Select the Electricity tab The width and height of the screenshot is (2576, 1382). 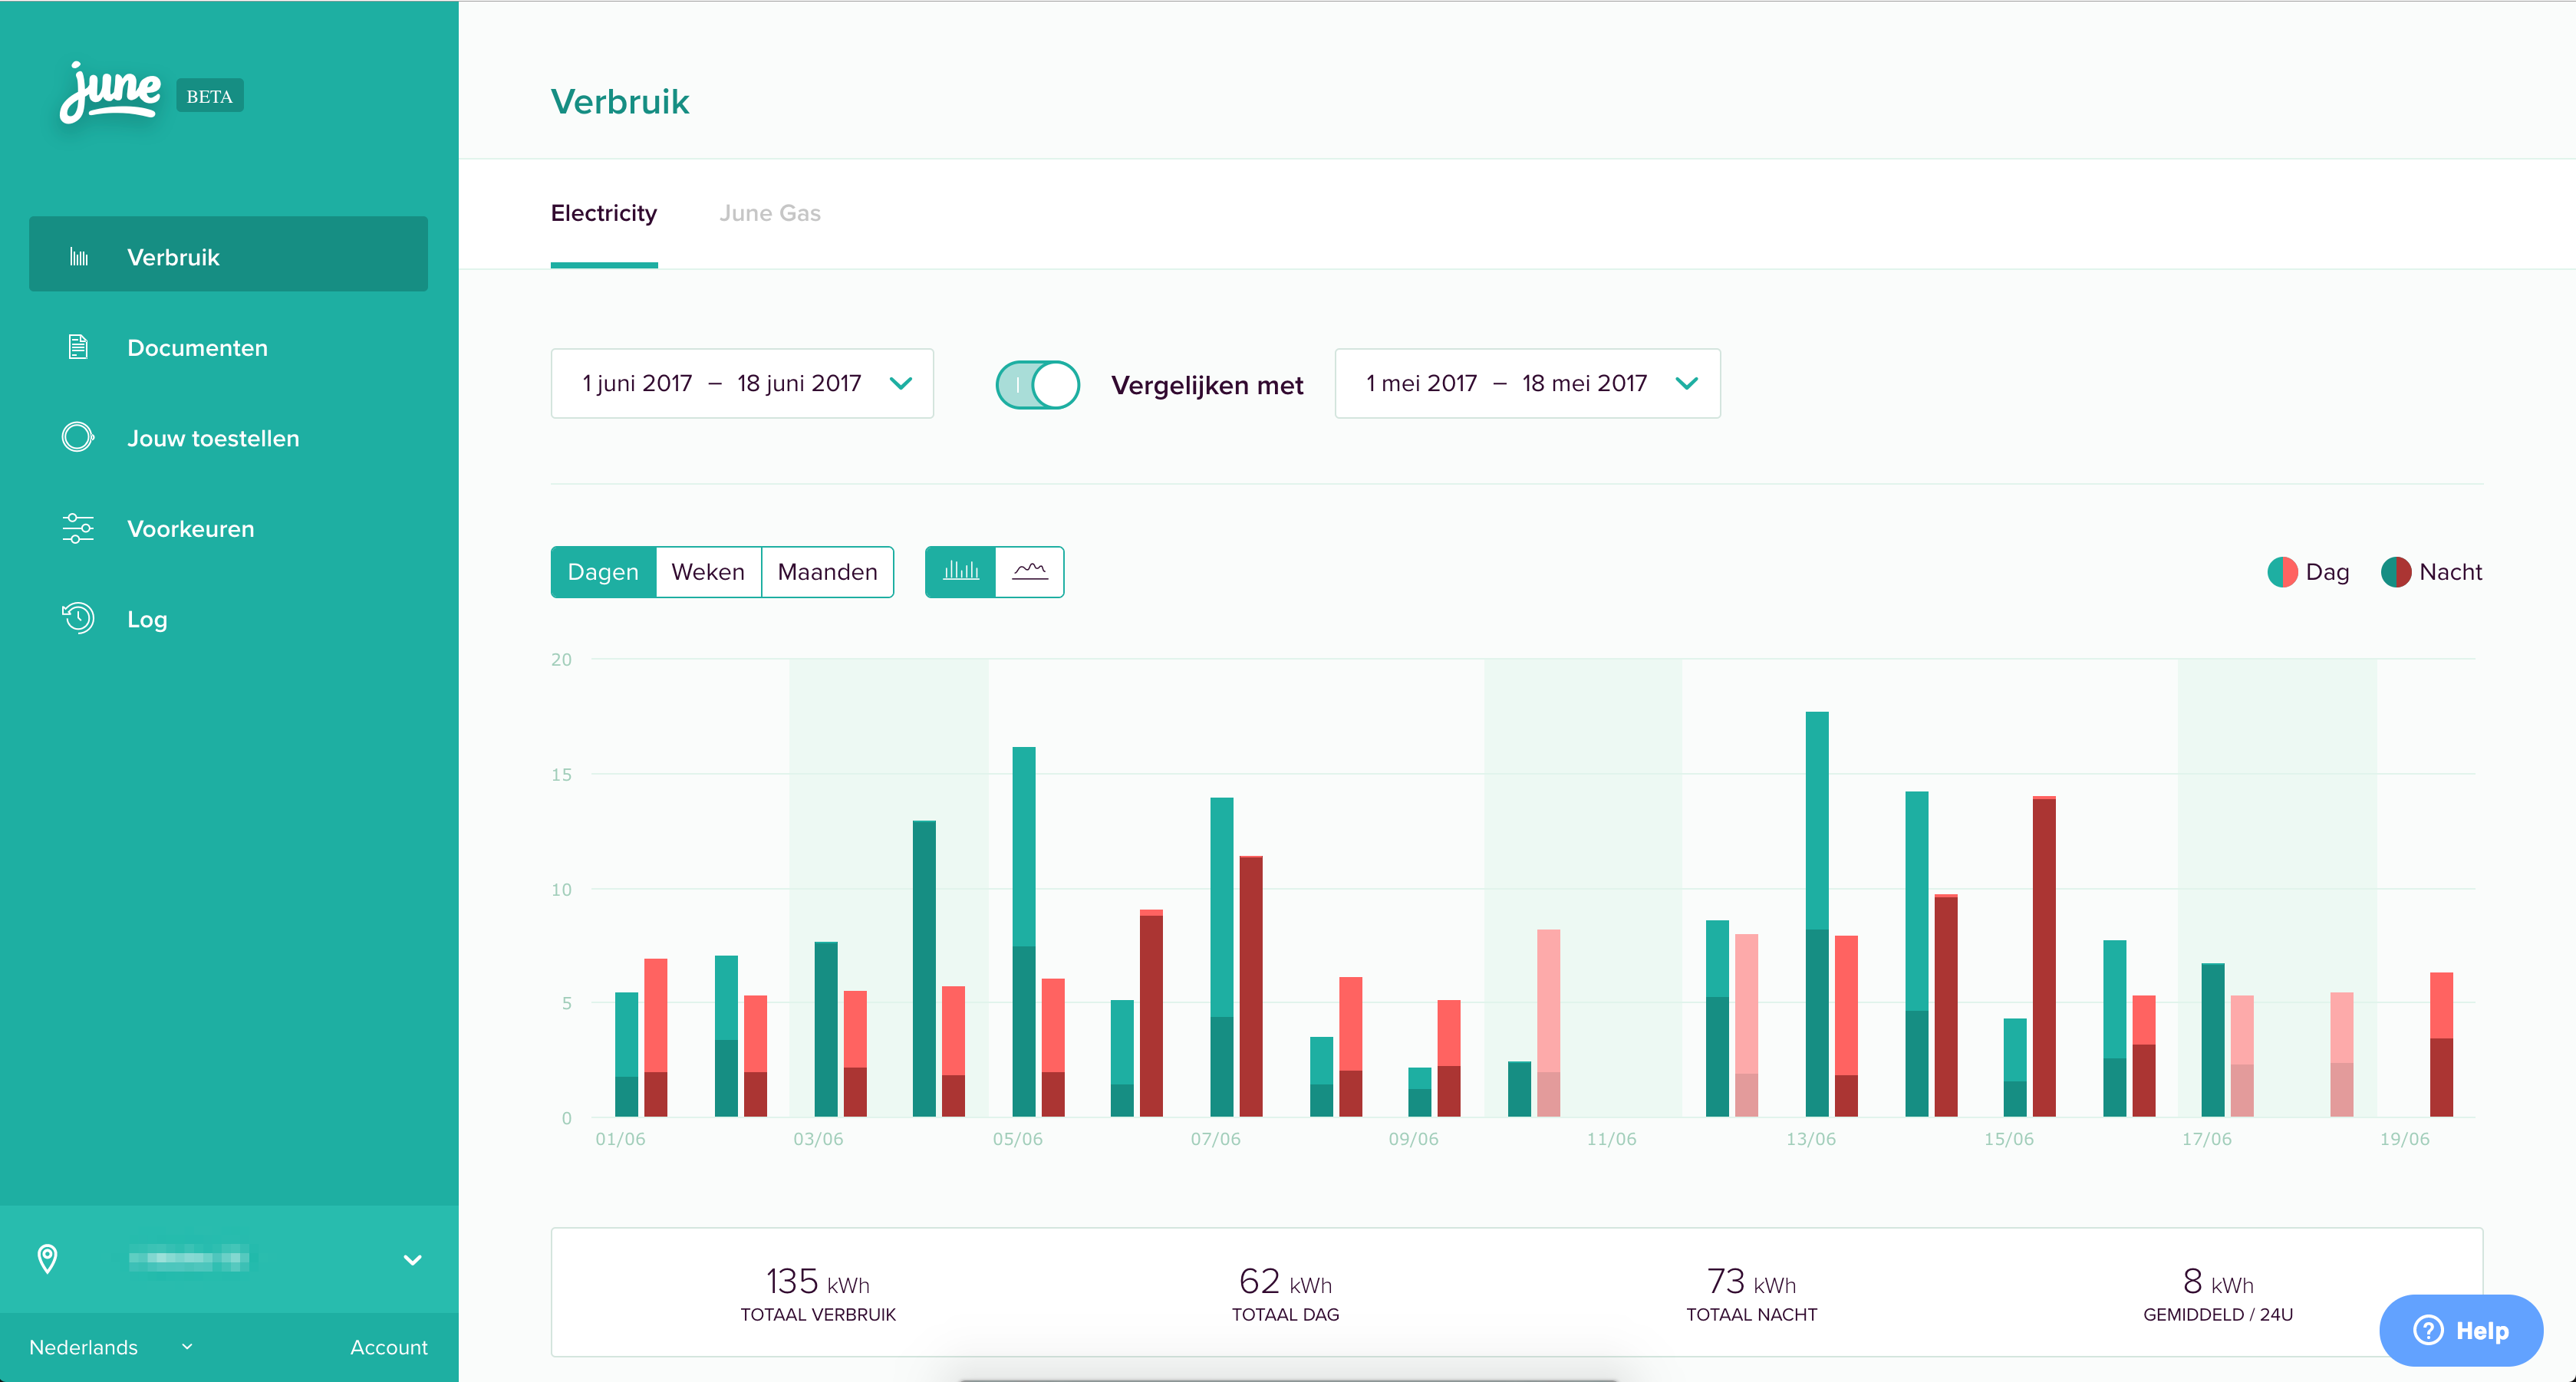pyautogui.click(x=603, y=213)
